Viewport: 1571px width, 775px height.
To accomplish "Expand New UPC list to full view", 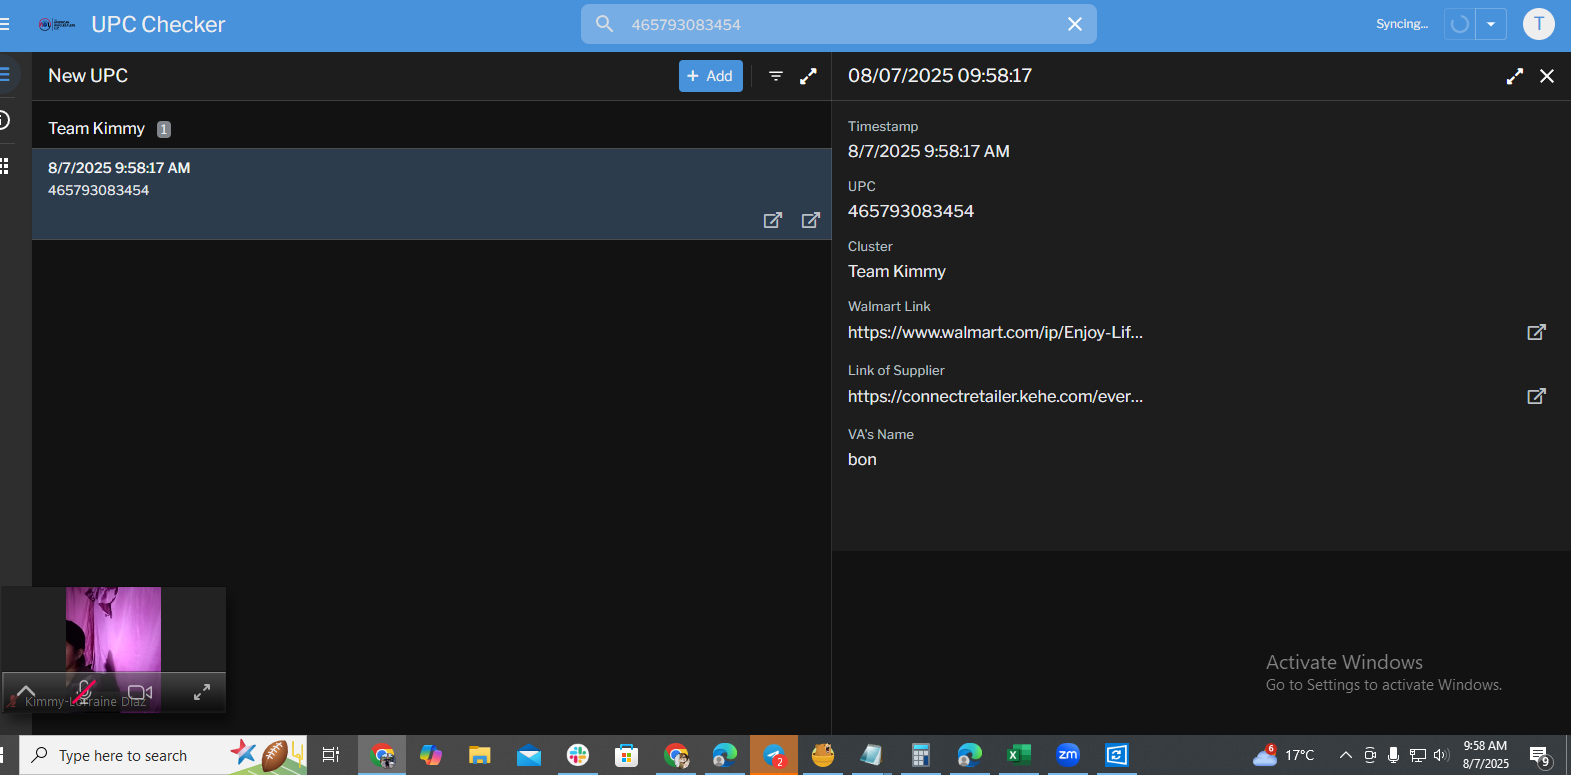I will tap(809, 76).
